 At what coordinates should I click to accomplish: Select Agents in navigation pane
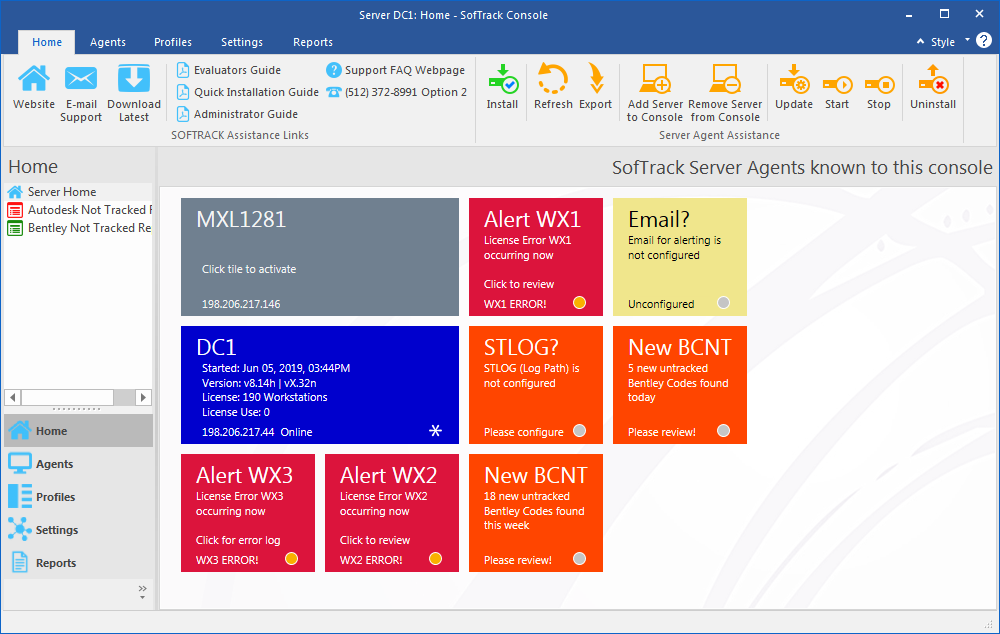pos(78,464)
